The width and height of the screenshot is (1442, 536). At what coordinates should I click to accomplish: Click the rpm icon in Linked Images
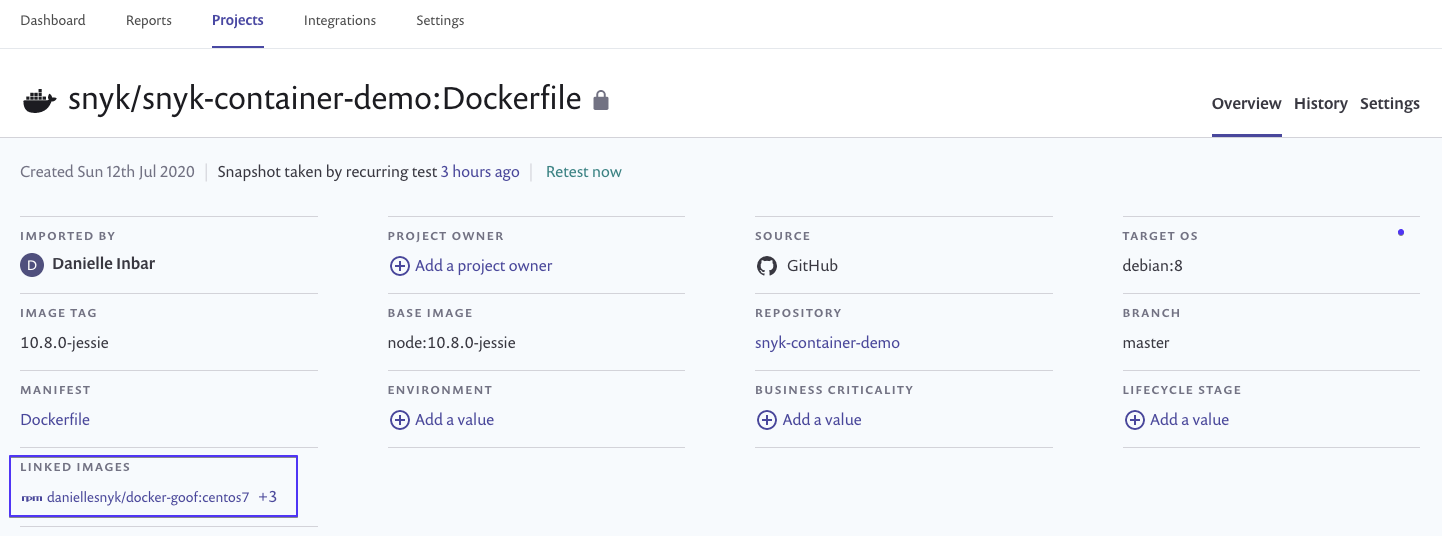click(x=31, y=497)
